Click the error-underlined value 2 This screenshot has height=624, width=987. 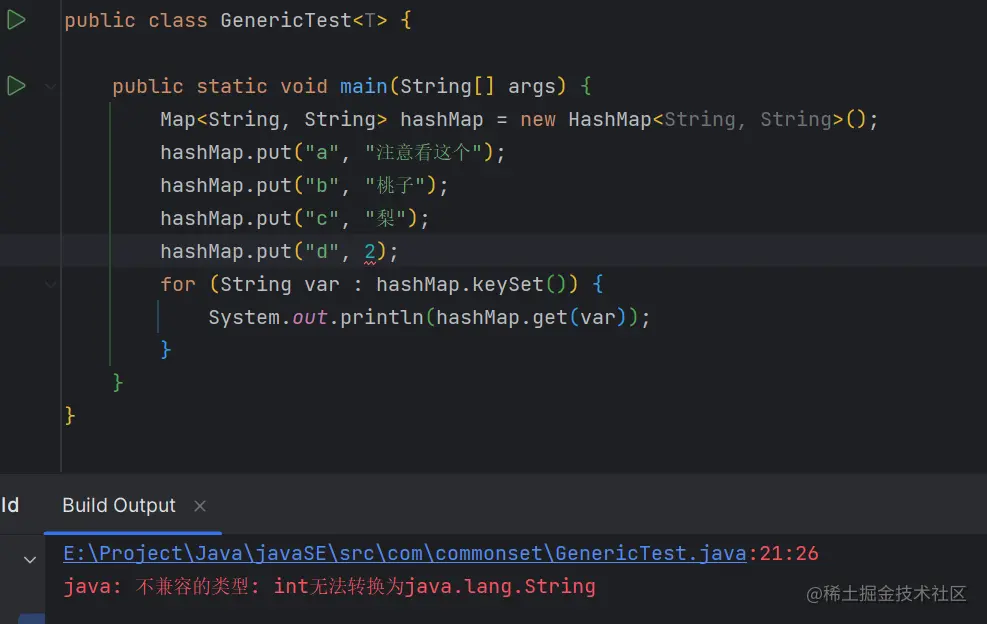pos(369,251)
